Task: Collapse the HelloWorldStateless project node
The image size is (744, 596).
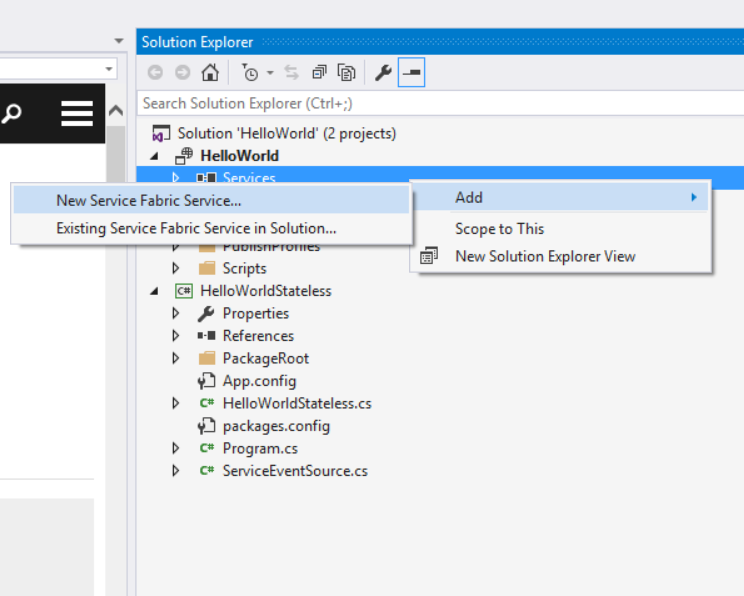Action: (154, 291)
